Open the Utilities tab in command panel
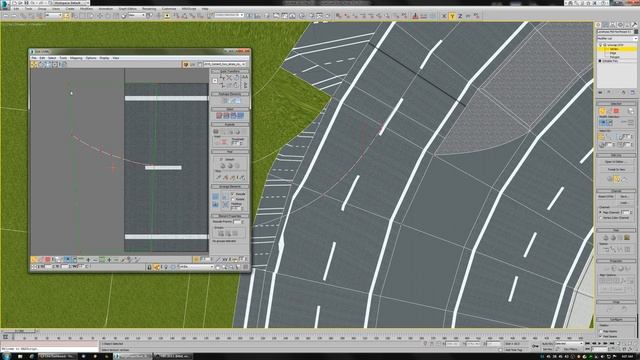 pyautogui.click(x=634, y=25)
